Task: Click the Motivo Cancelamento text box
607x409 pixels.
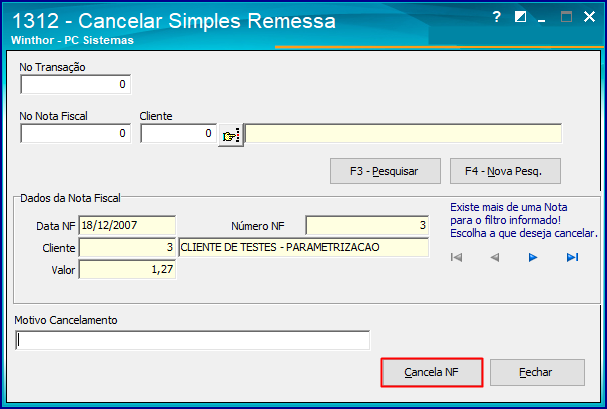Action: [192, 341]
